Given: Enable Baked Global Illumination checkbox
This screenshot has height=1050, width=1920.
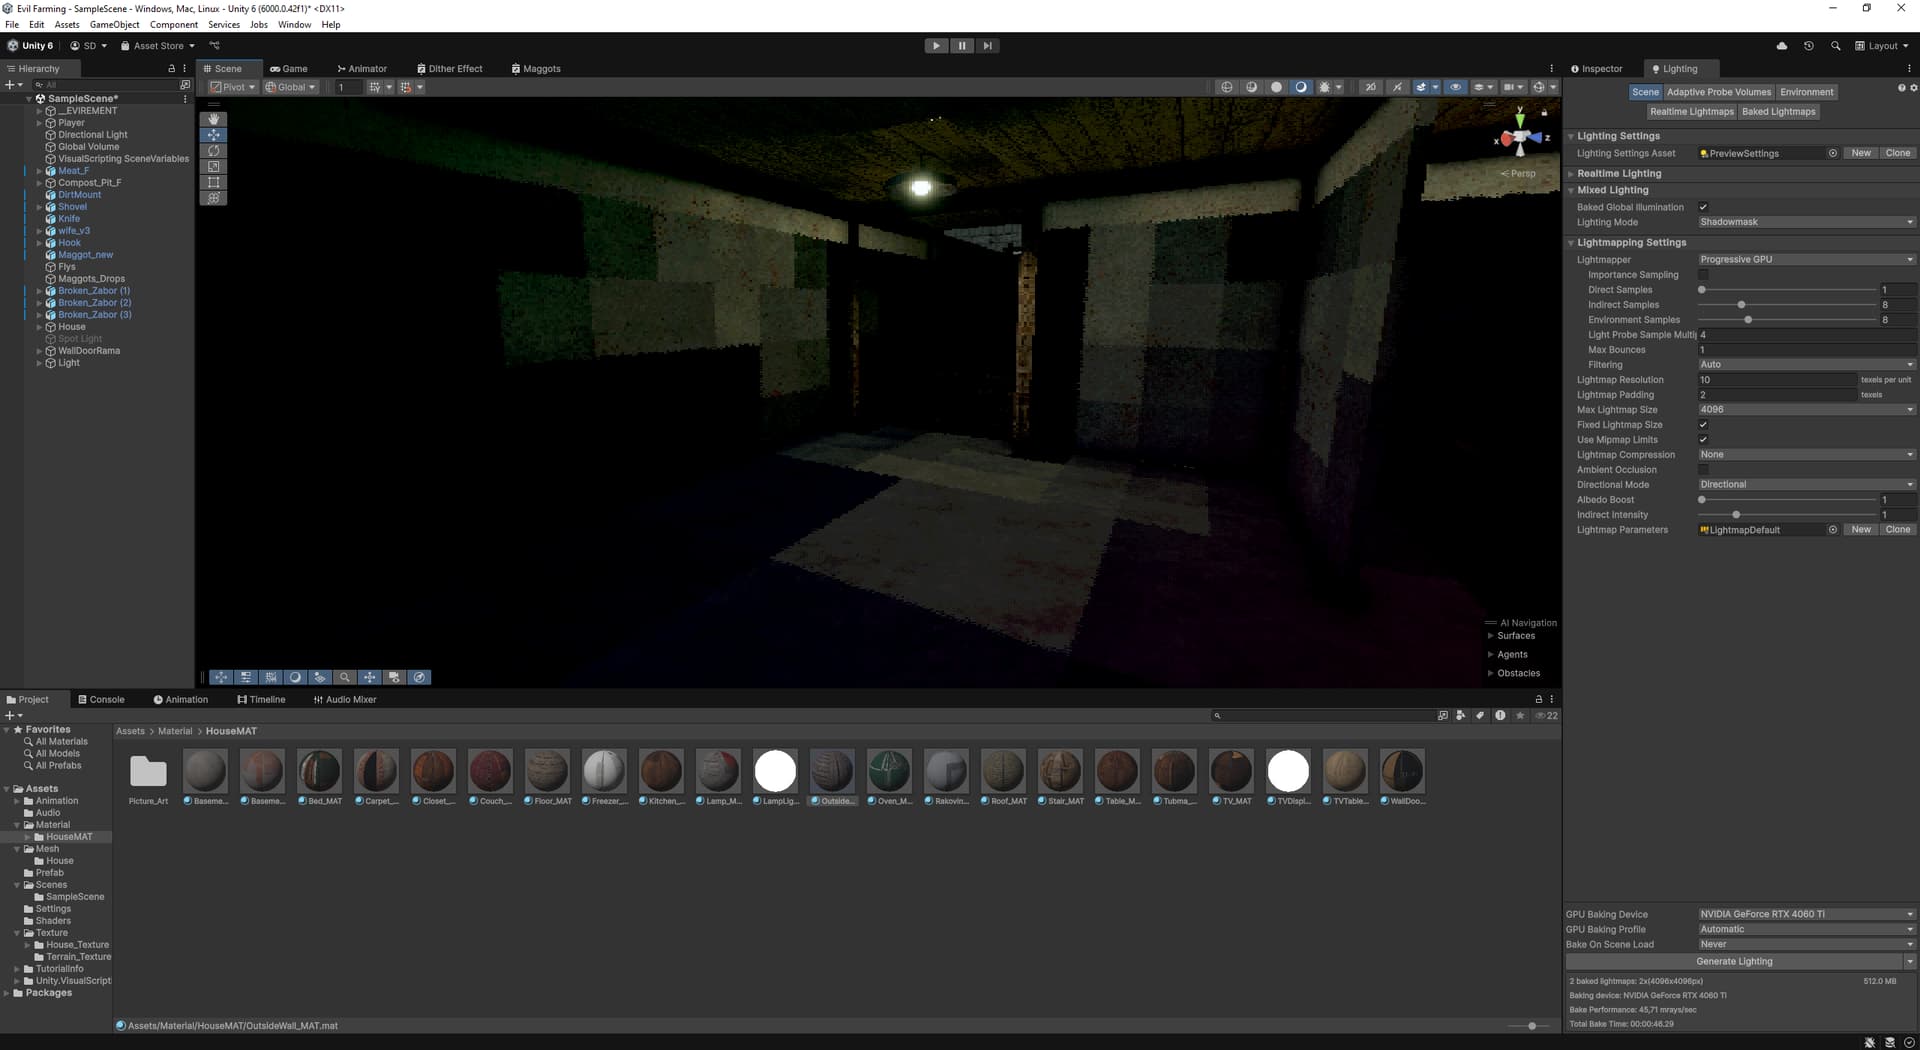Looking at the screenshot, I should point(1703,207).
